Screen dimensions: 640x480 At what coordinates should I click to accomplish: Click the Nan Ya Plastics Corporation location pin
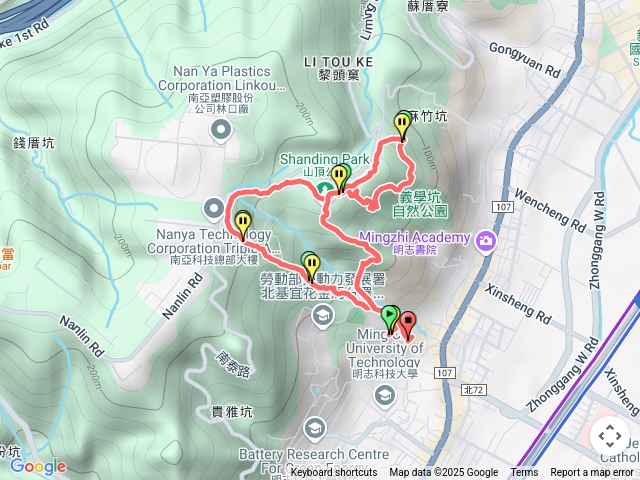click(x=221, y=131)
